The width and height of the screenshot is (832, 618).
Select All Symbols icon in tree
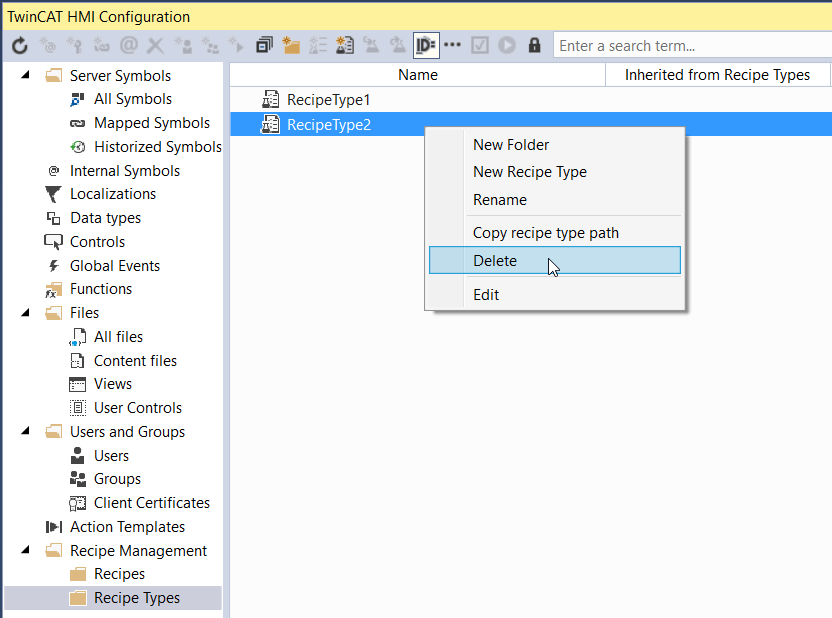(77, 99)
